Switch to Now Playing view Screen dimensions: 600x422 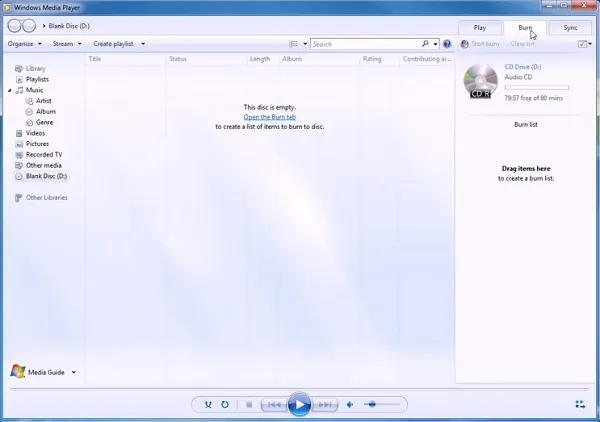pyautogui.click(x=581, y=404)
